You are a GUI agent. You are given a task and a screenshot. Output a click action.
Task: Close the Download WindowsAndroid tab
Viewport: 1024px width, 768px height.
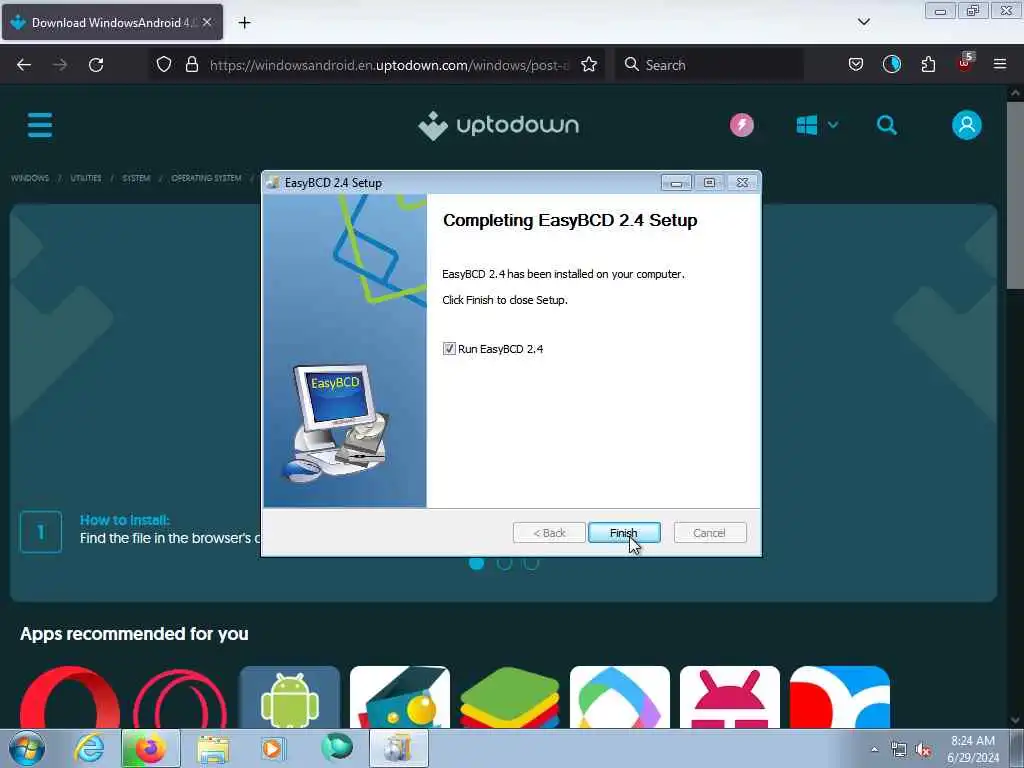coord(207,22)
